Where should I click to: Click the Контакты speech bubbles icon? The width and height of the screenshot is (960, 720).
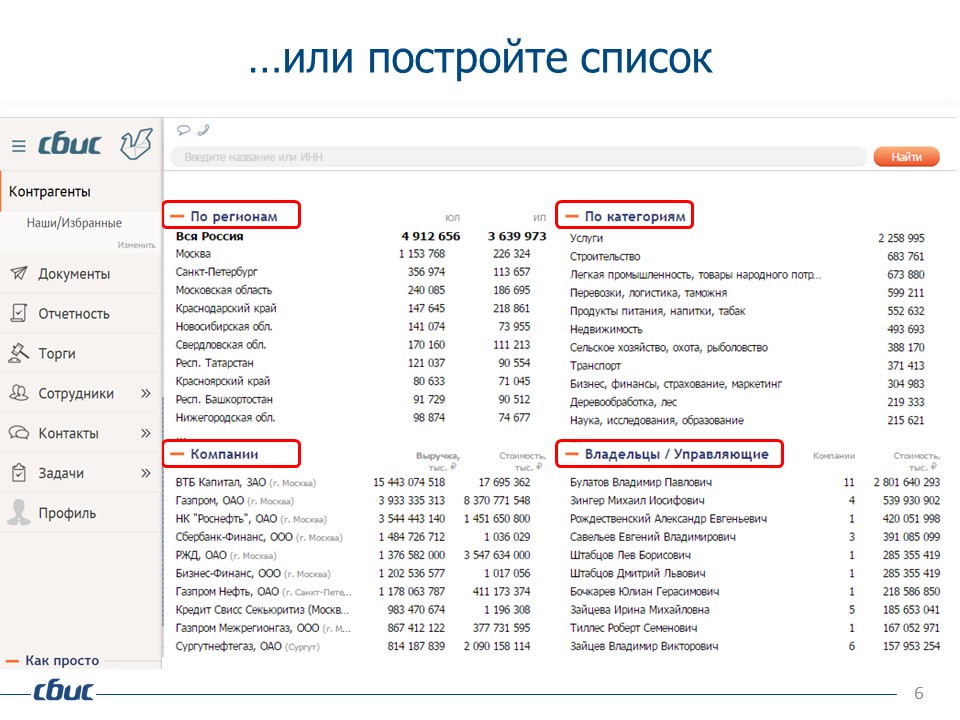coord(19,433)
